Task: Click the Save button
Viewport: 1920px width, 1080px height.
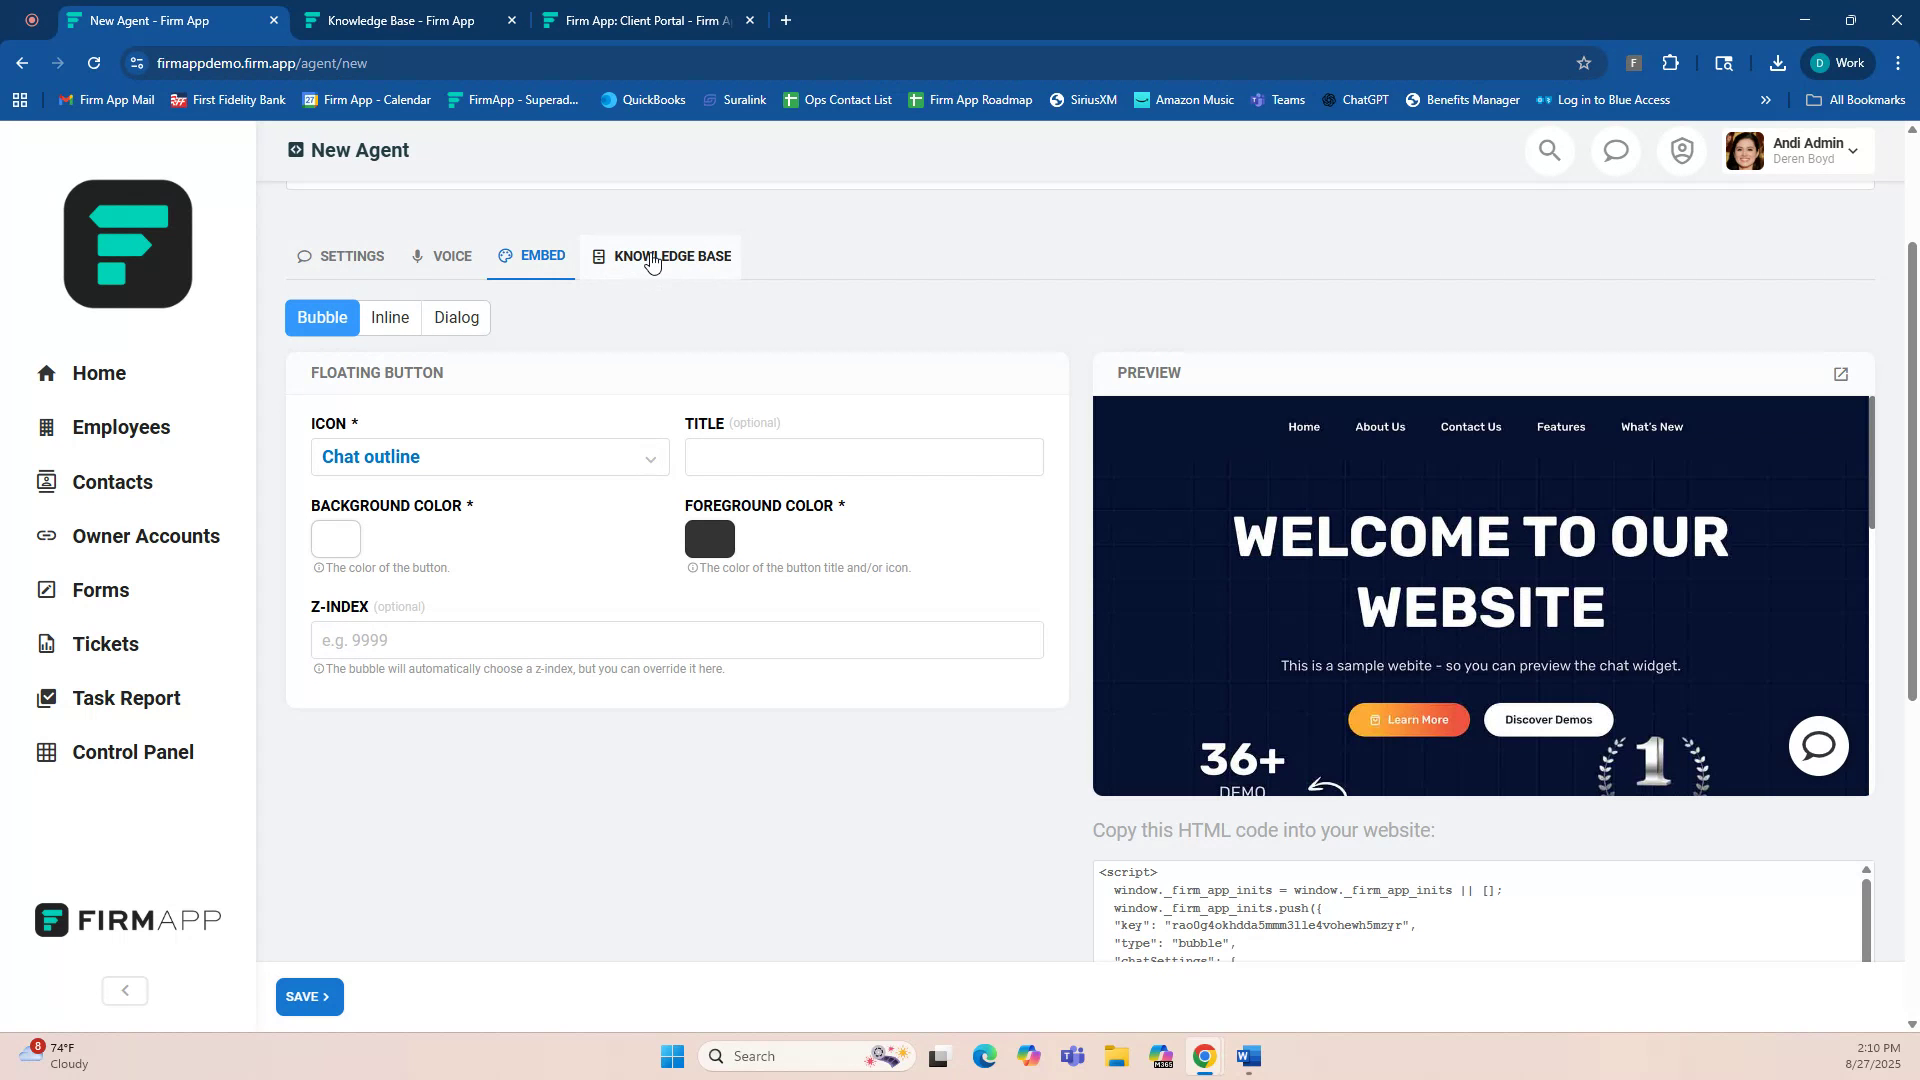Action: pos(309,996)
